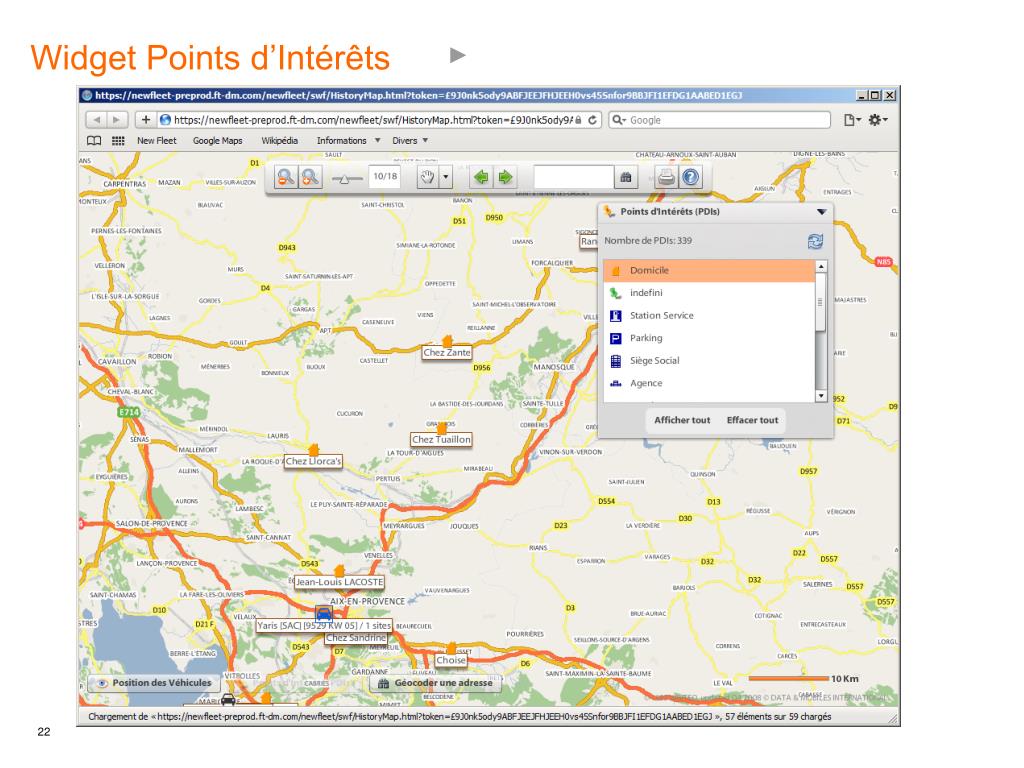Click the Chez Tuaillon house marker
Screen dimensions: 1024x768
point(442,428)
